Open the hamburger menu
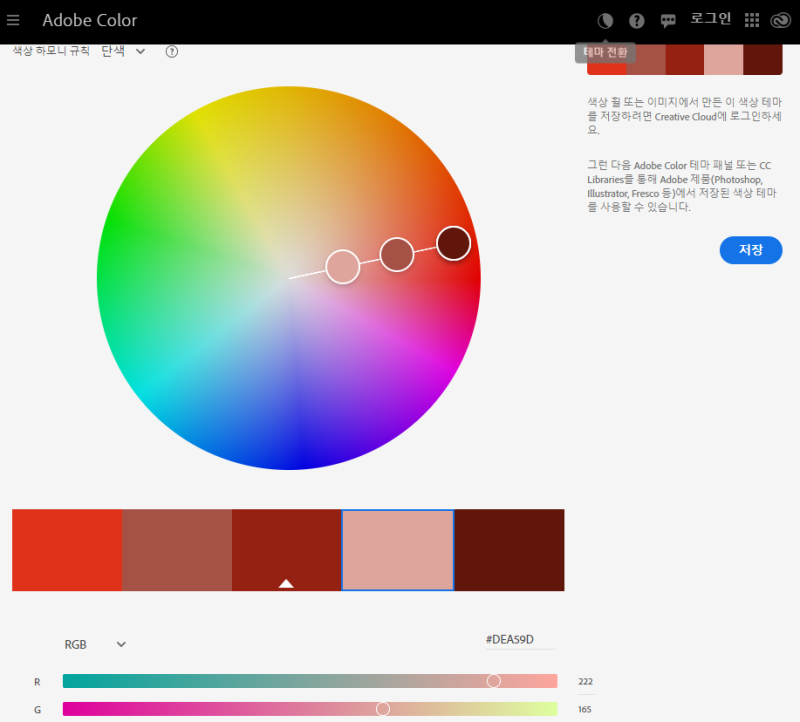 (x=13, y=20)
